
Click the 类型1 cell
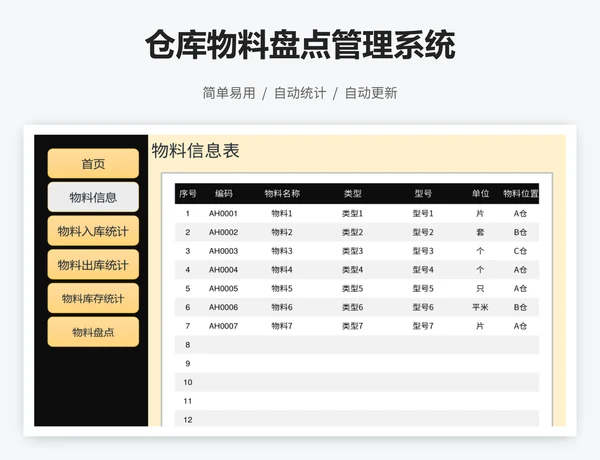[352, 214]
